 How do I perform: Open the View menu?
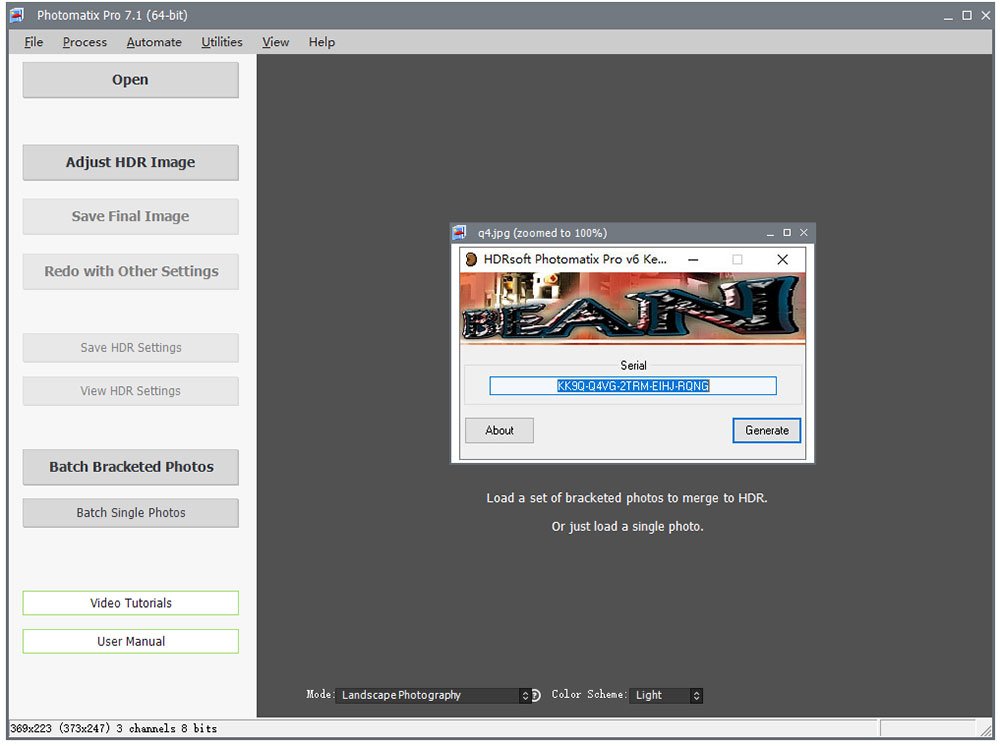click(276, 42)
